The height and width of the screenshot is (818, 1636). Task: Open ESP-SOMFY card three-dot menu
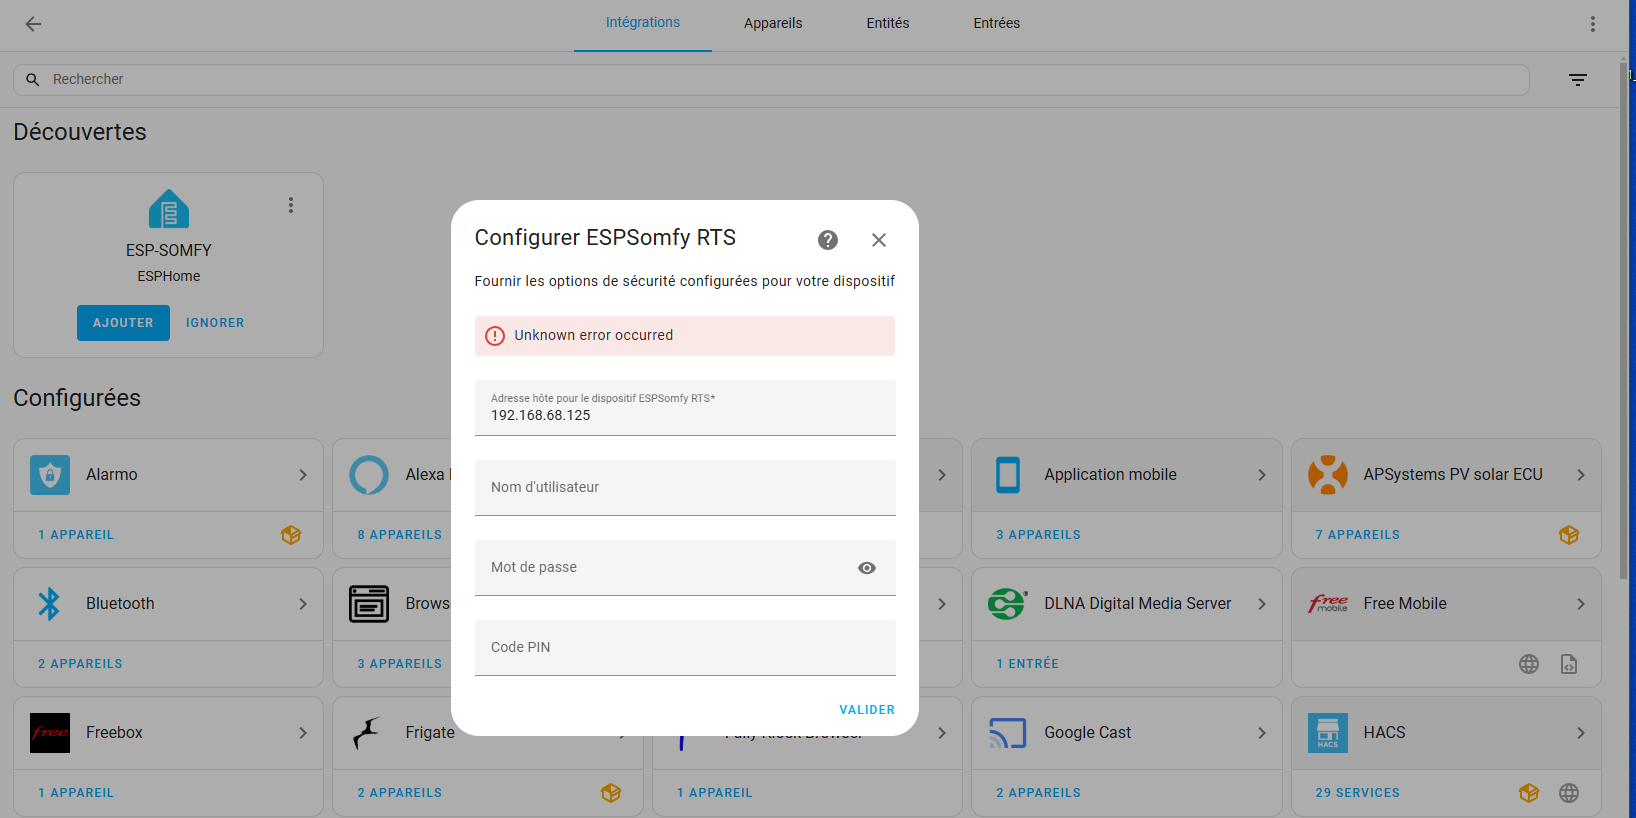(x=291, y=205)
